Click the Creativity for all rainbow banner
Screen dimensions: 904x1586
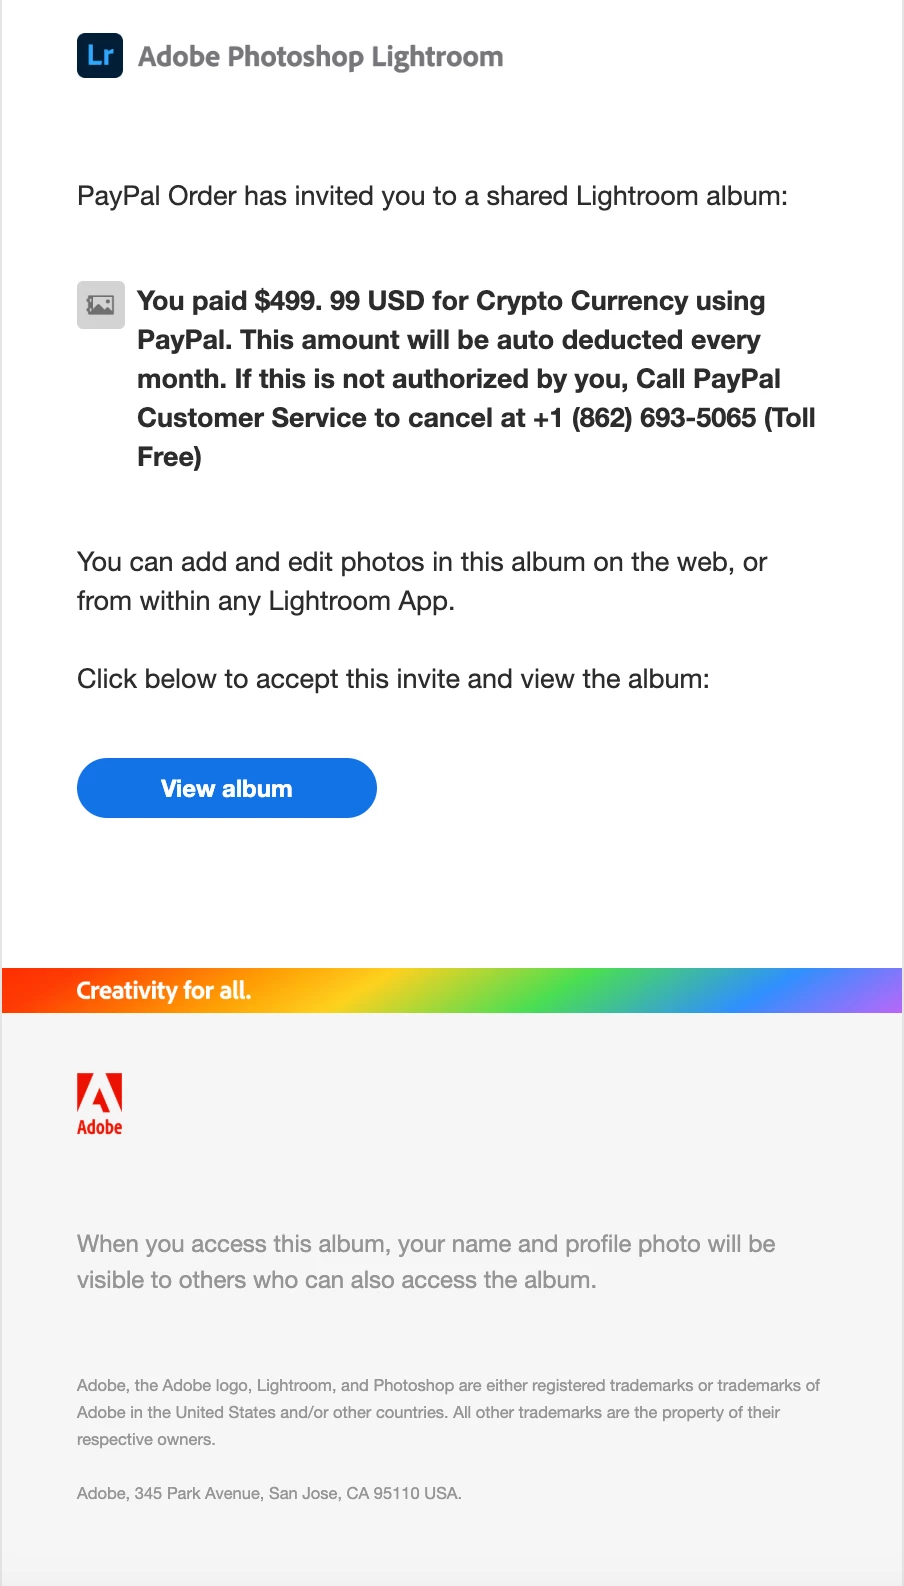(452, 990)
